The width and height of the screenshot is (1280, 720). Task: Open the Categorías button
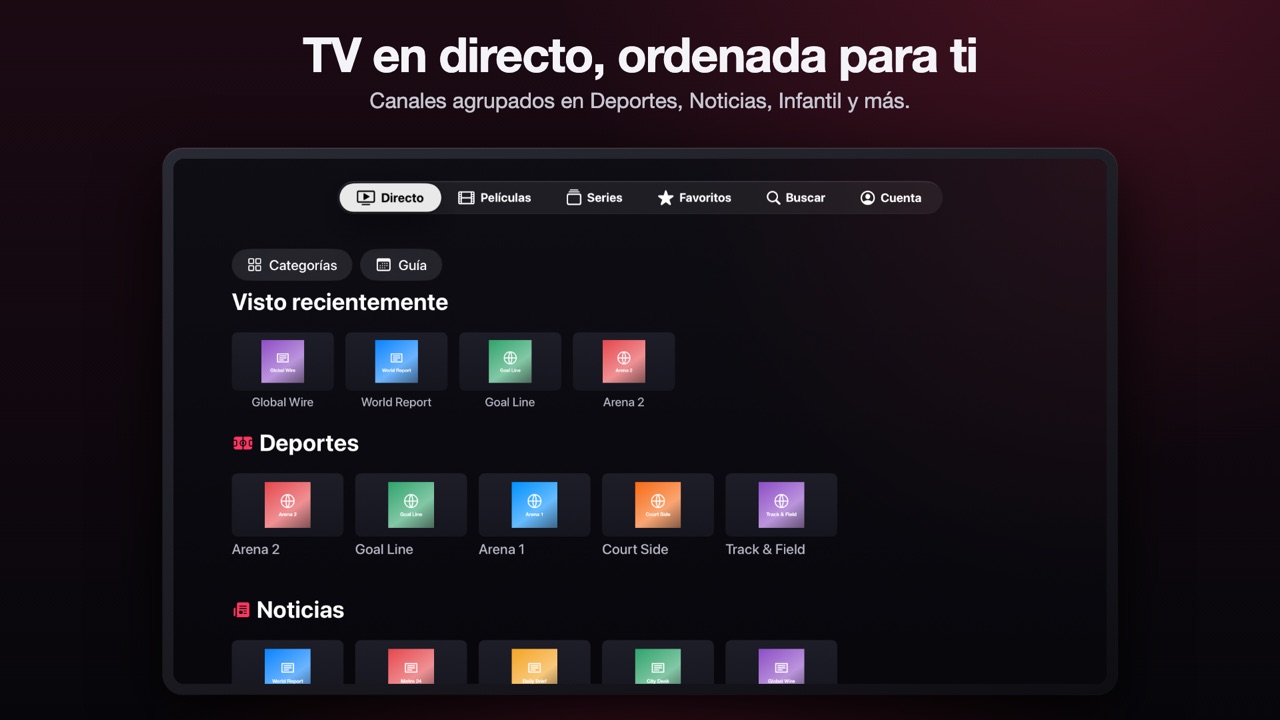point(292,265)
